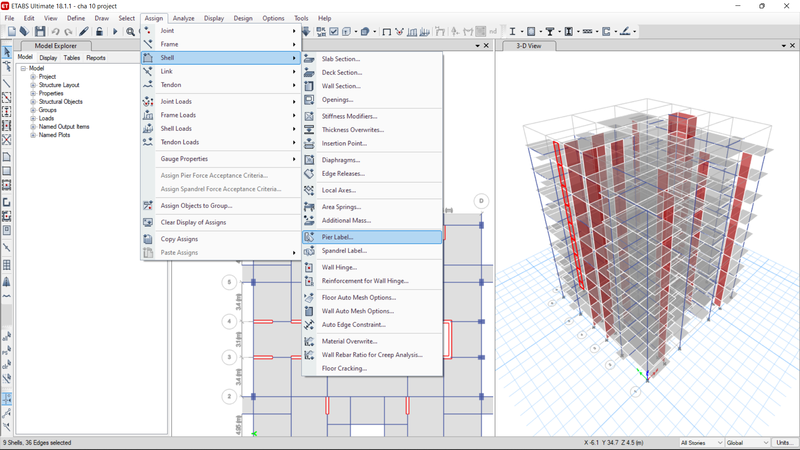The width and height of the screenshot is (800, 450).
Task: Select the 3-D View tab
Action: [529, 45]
